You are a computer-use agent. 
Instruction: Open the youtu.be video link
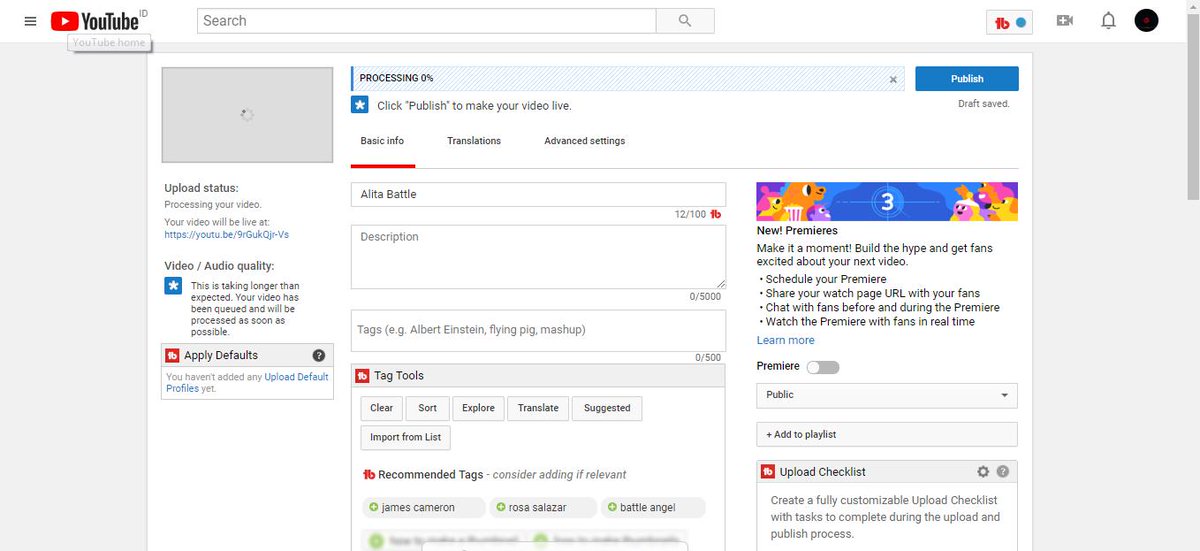tap(227, 235)
